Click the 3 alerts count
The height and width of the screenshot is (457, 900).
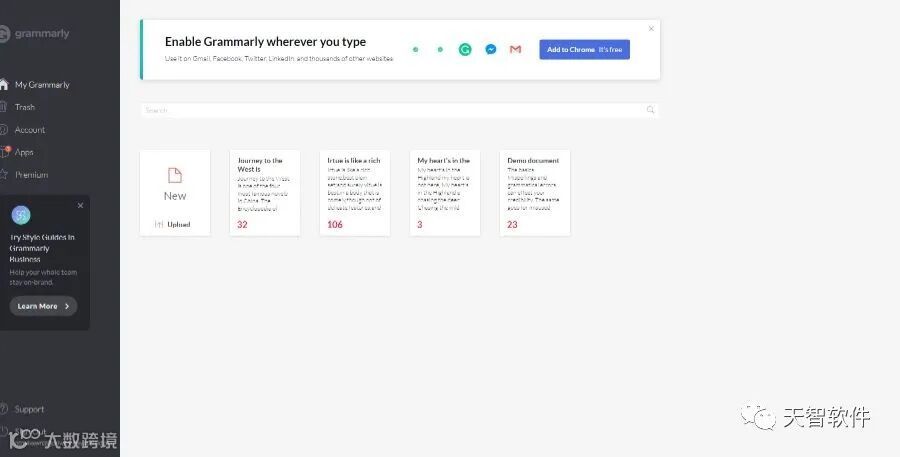(420, 224)
